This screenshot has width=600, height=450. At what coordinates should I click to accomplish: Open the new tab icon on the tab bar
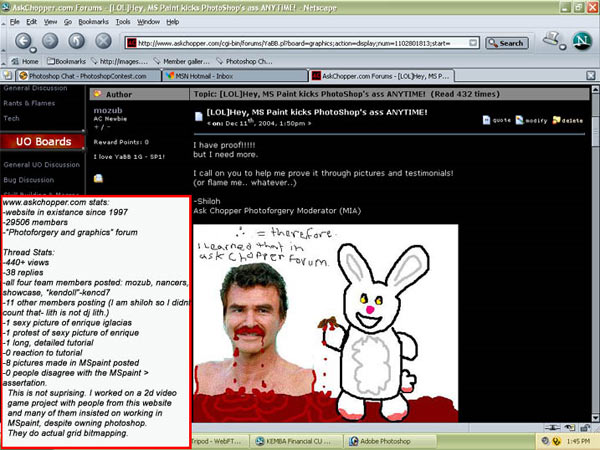coord(7,75)
